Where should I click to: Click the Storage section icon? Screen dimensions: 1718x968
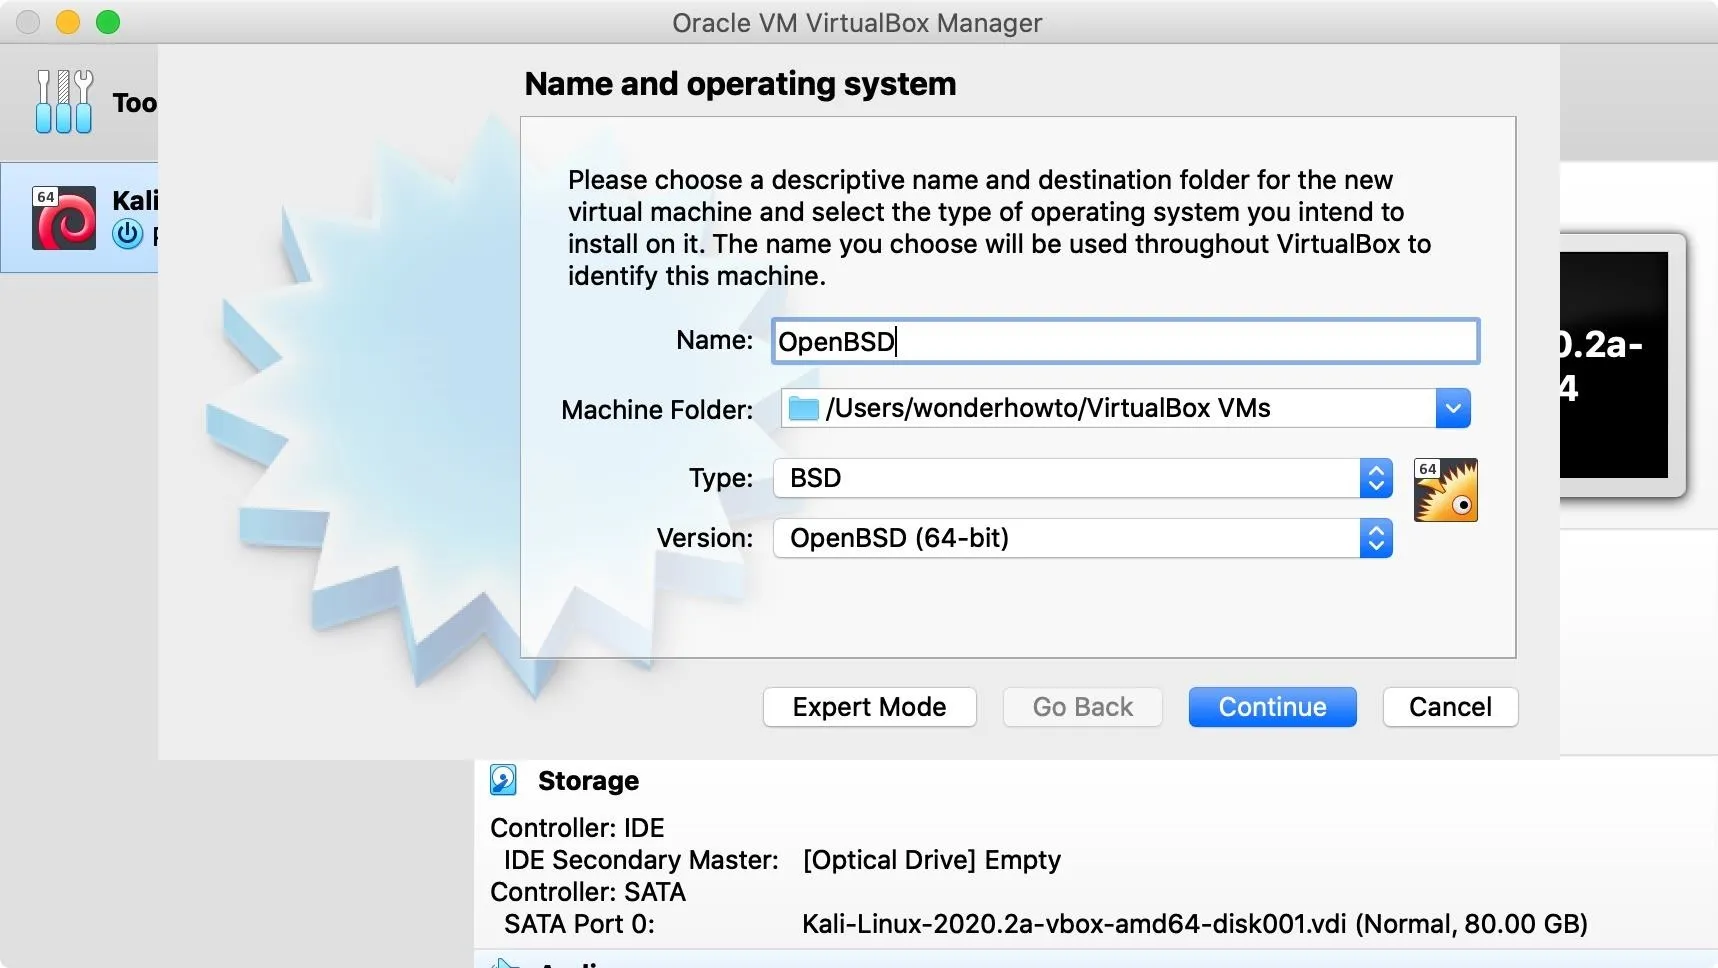(x=503, y=780)
